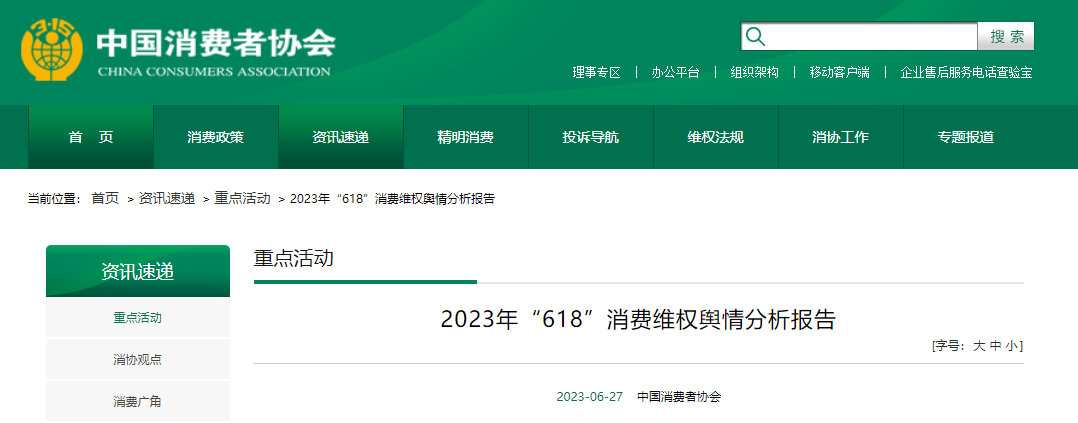
Task: Click 首页 in the breadcrumb trail
Action: click(x=105, y=199)
